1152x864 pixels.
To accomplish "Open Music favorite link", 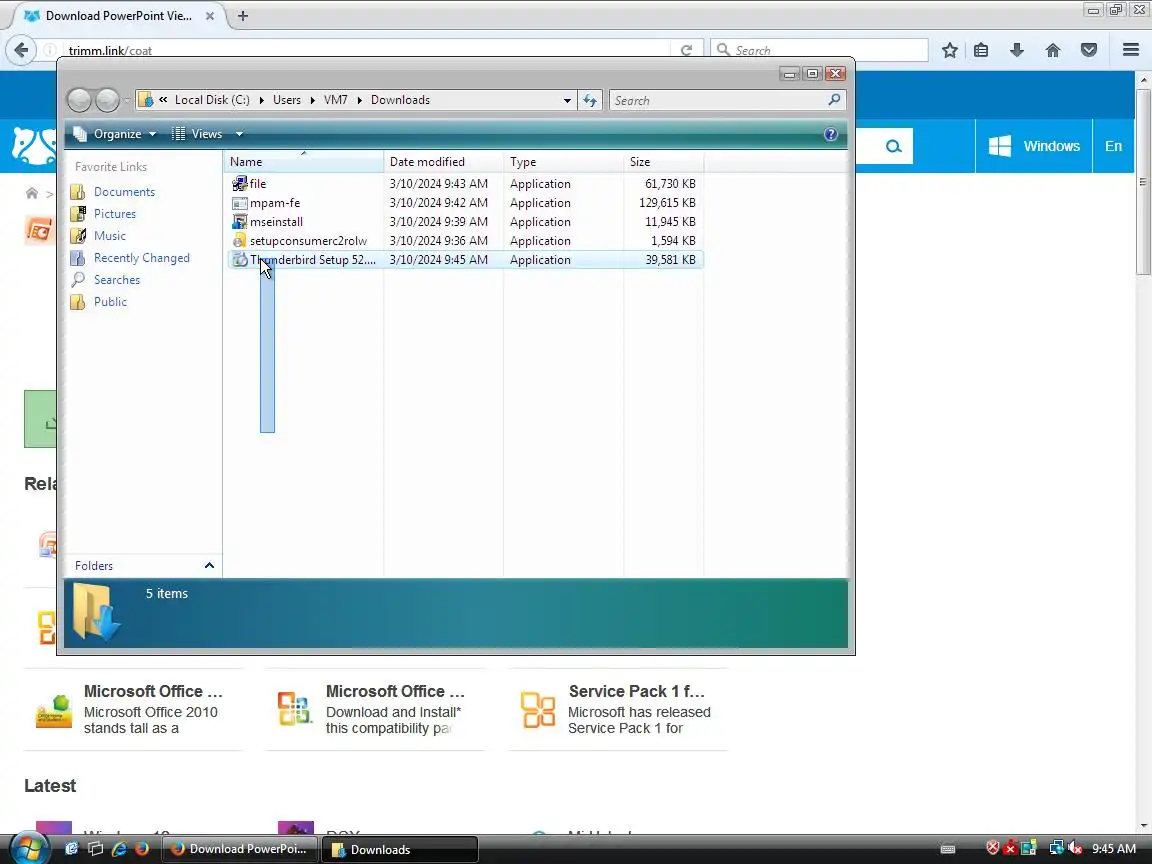I will tap(109, 236).
